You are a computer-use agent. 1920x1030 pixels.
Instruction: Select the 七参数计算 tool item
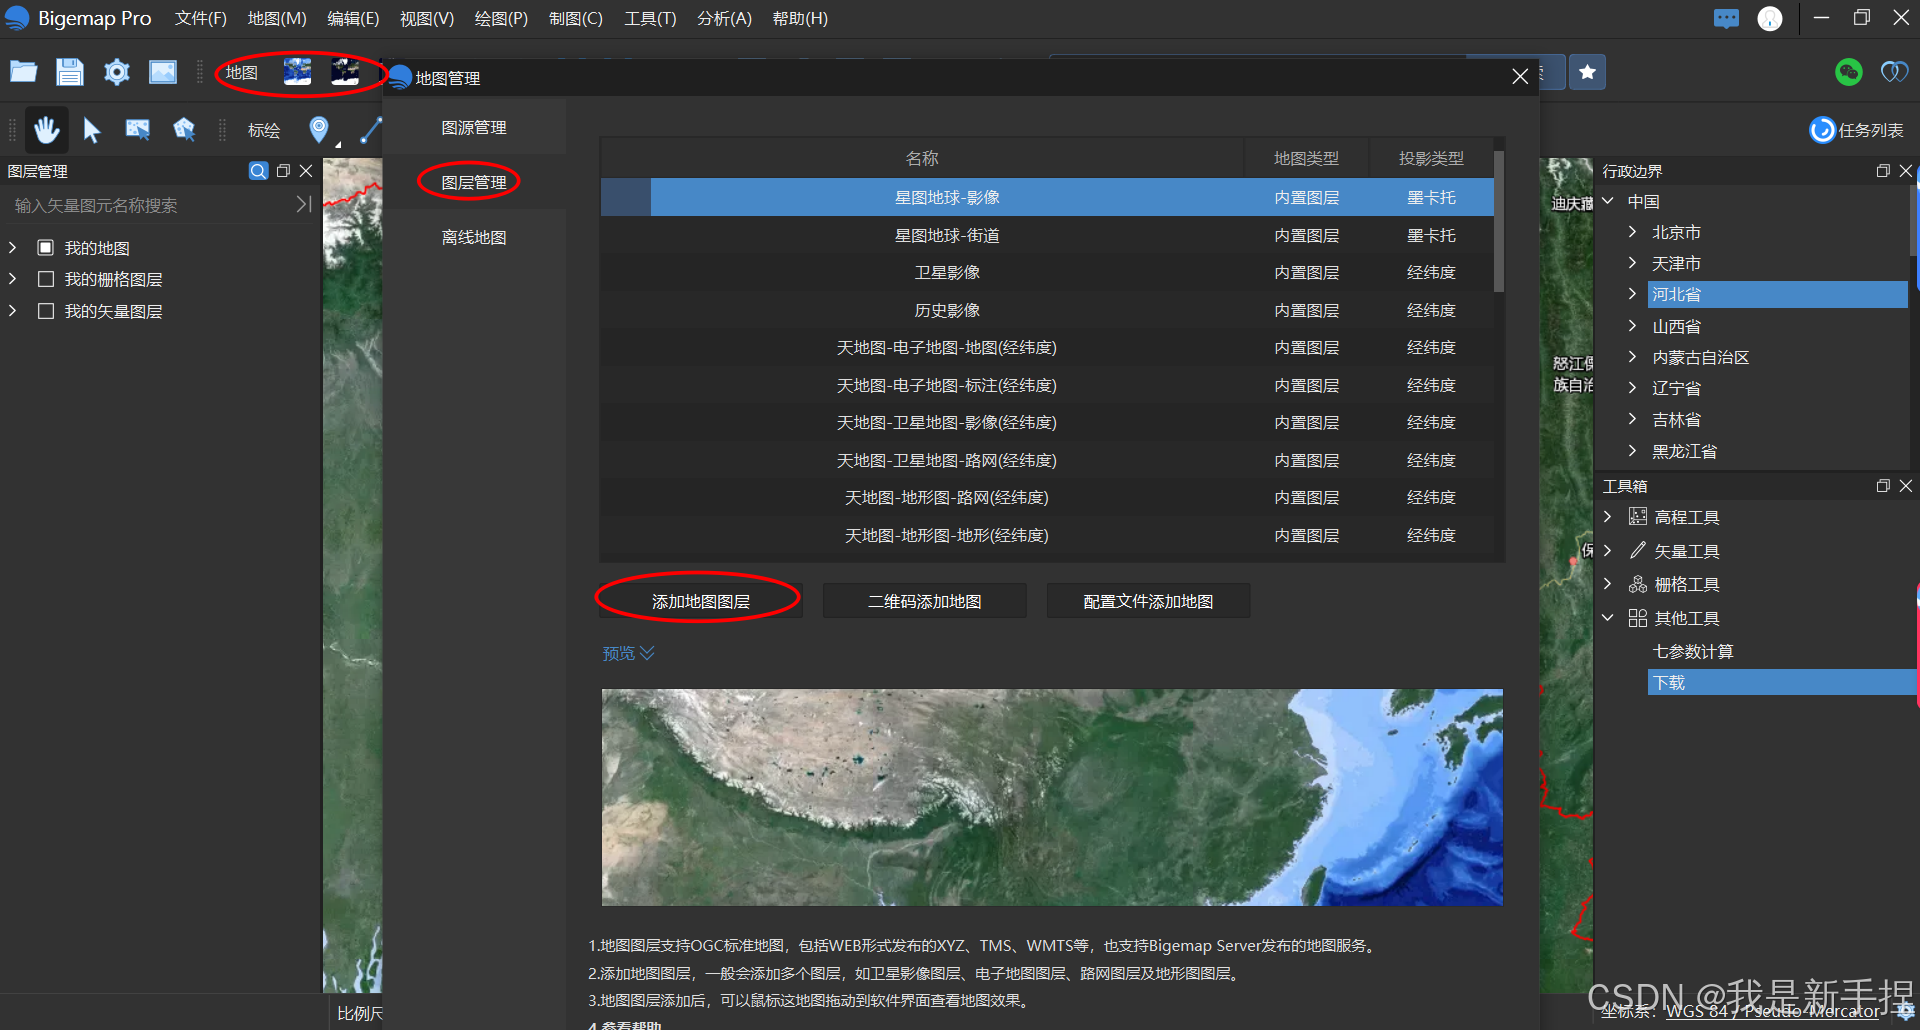1693,651
